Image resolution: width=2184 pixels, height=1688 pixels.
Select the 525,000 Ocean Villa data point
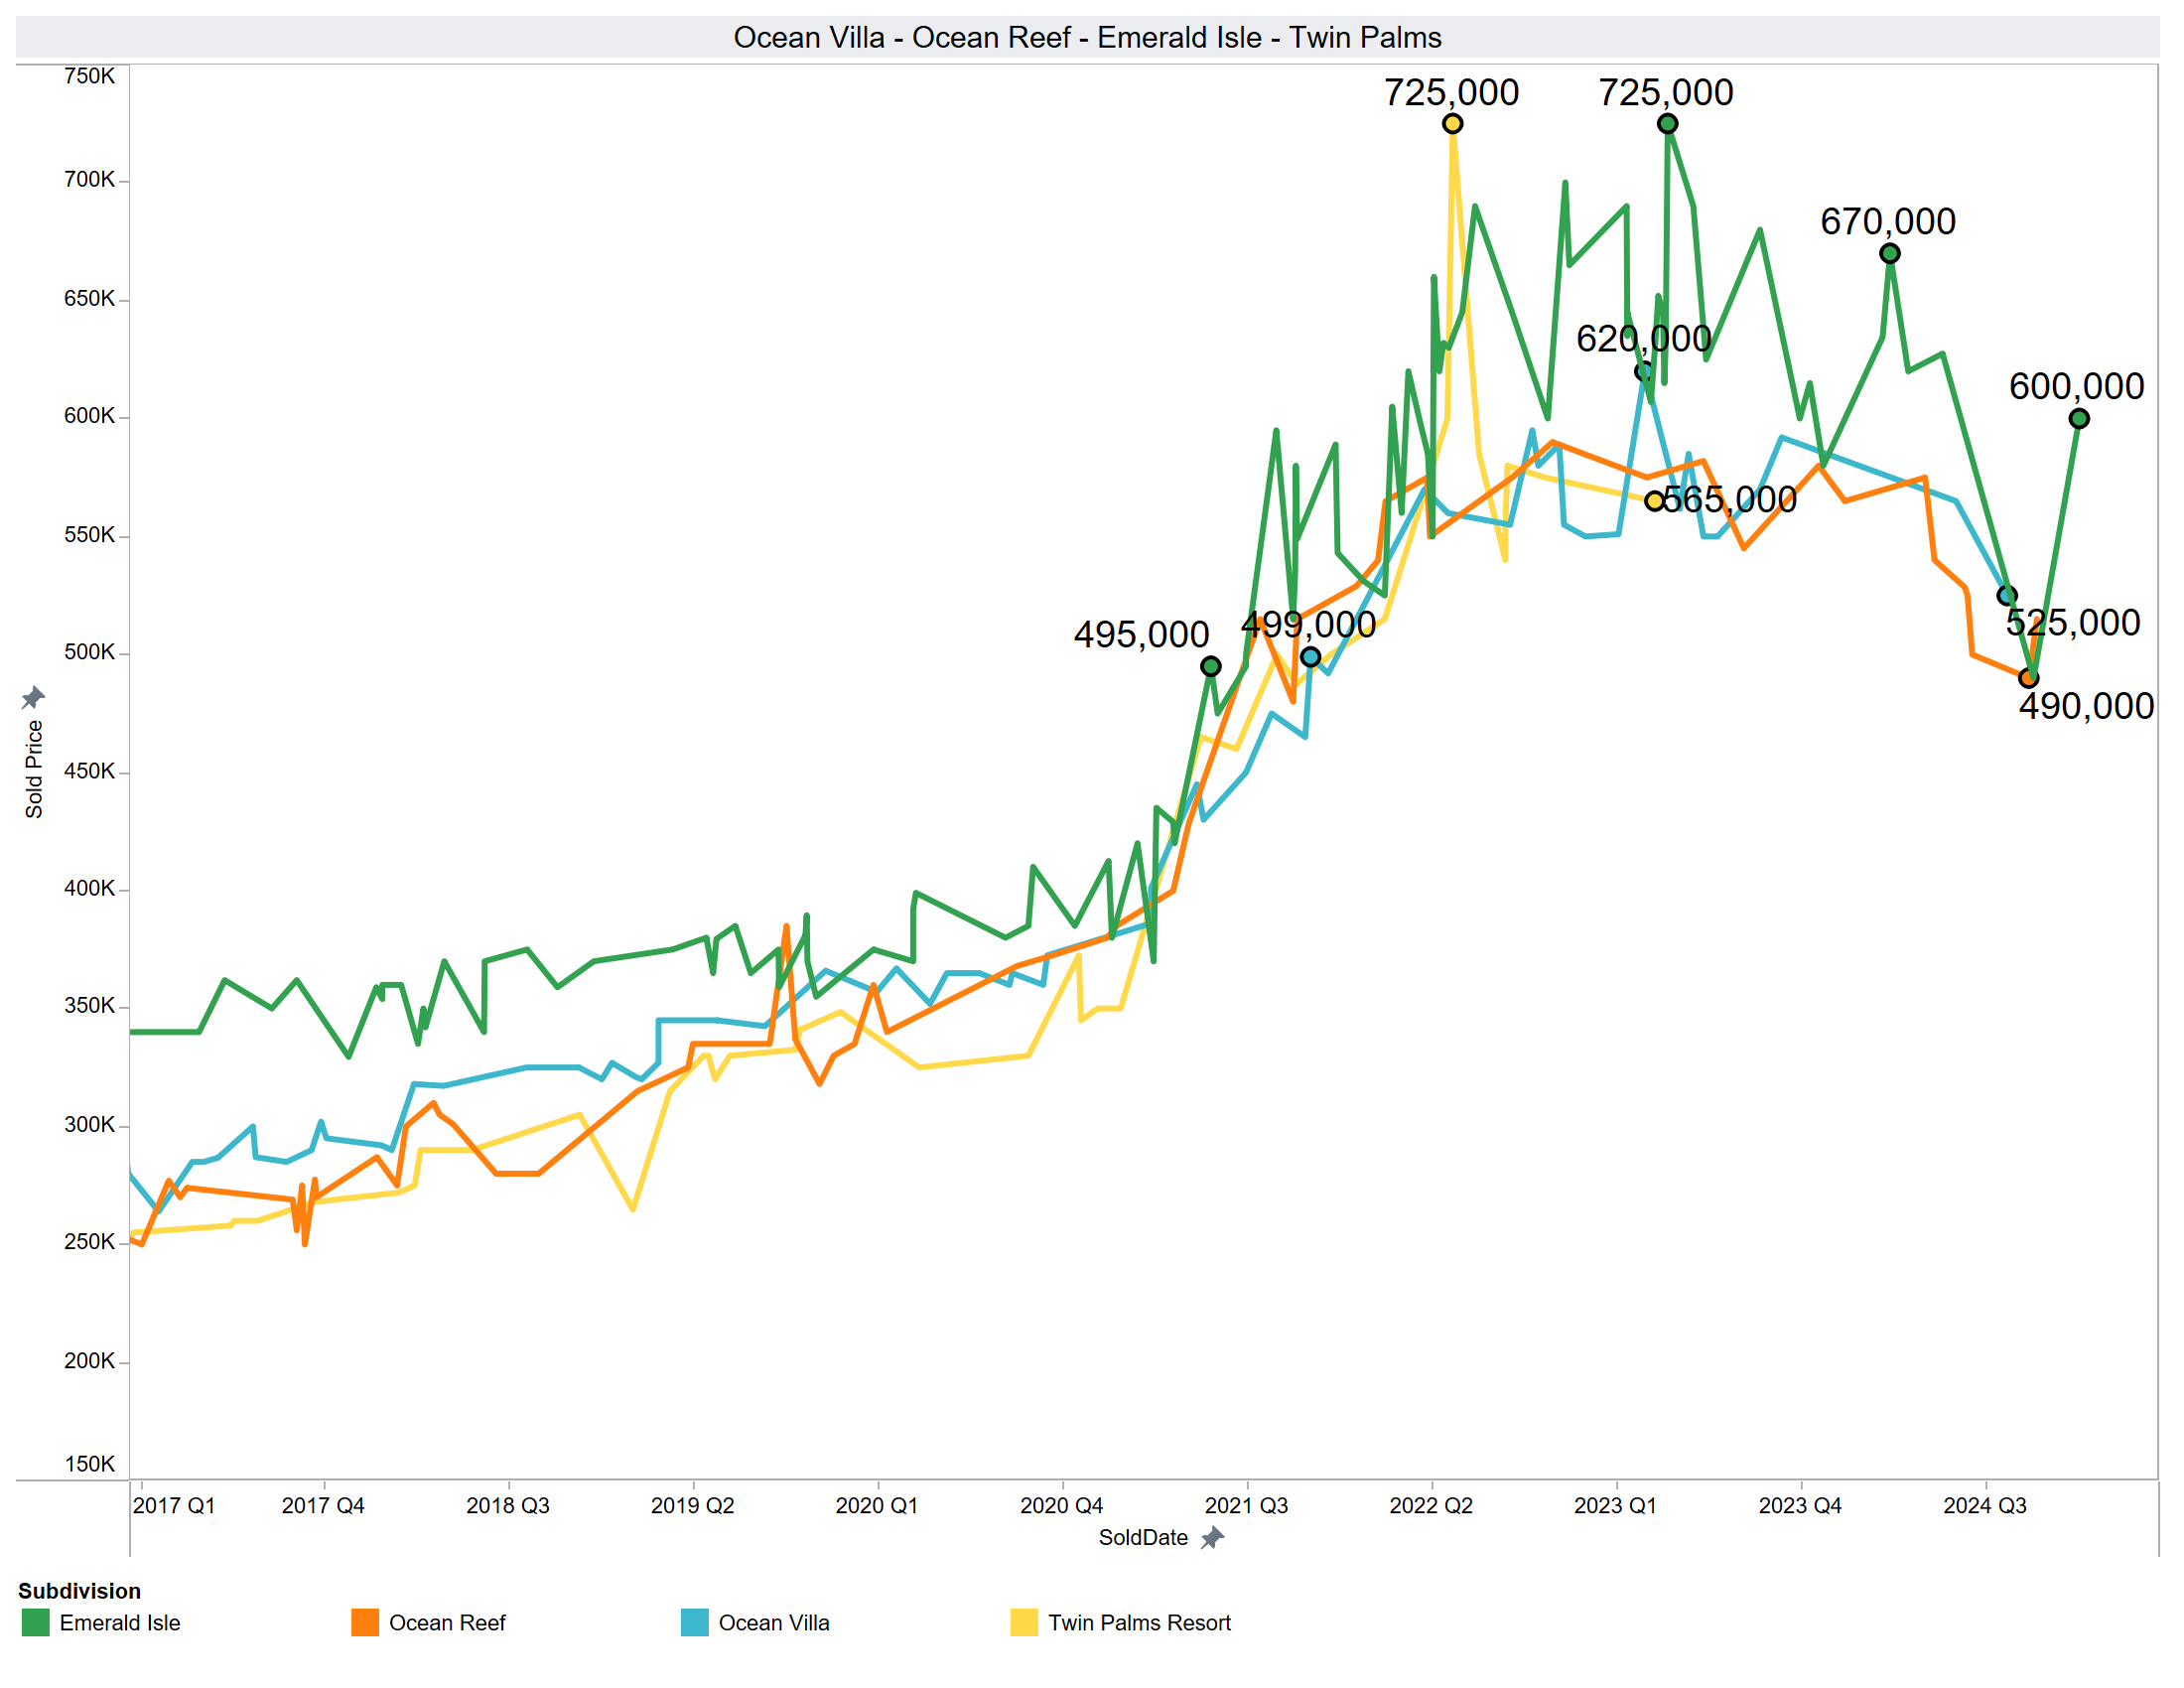(x=2007, y=596)
